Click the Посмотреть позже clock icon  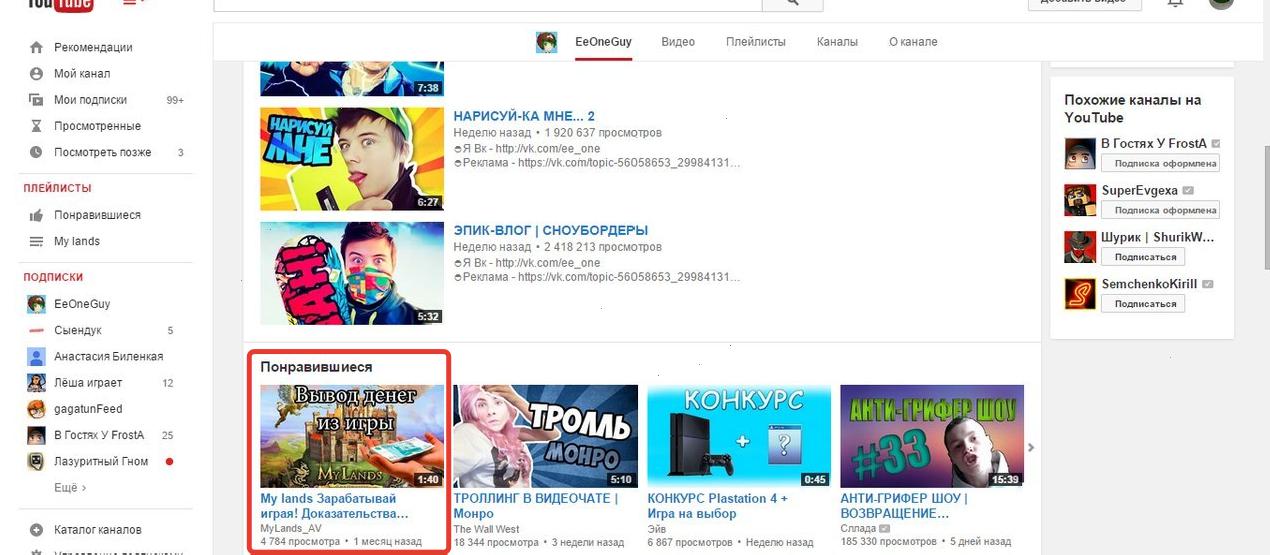36,152
